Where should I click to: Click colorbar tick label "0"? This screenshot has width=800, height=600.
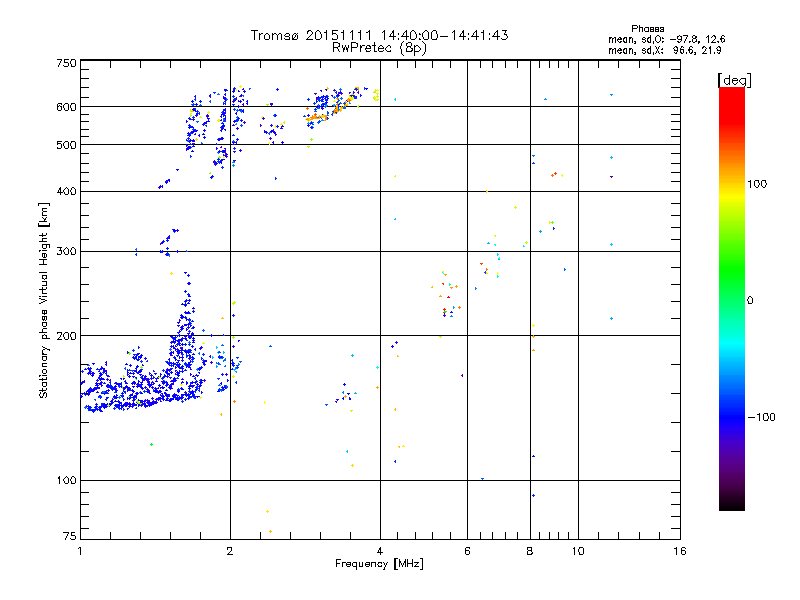[x=749, y=301]
